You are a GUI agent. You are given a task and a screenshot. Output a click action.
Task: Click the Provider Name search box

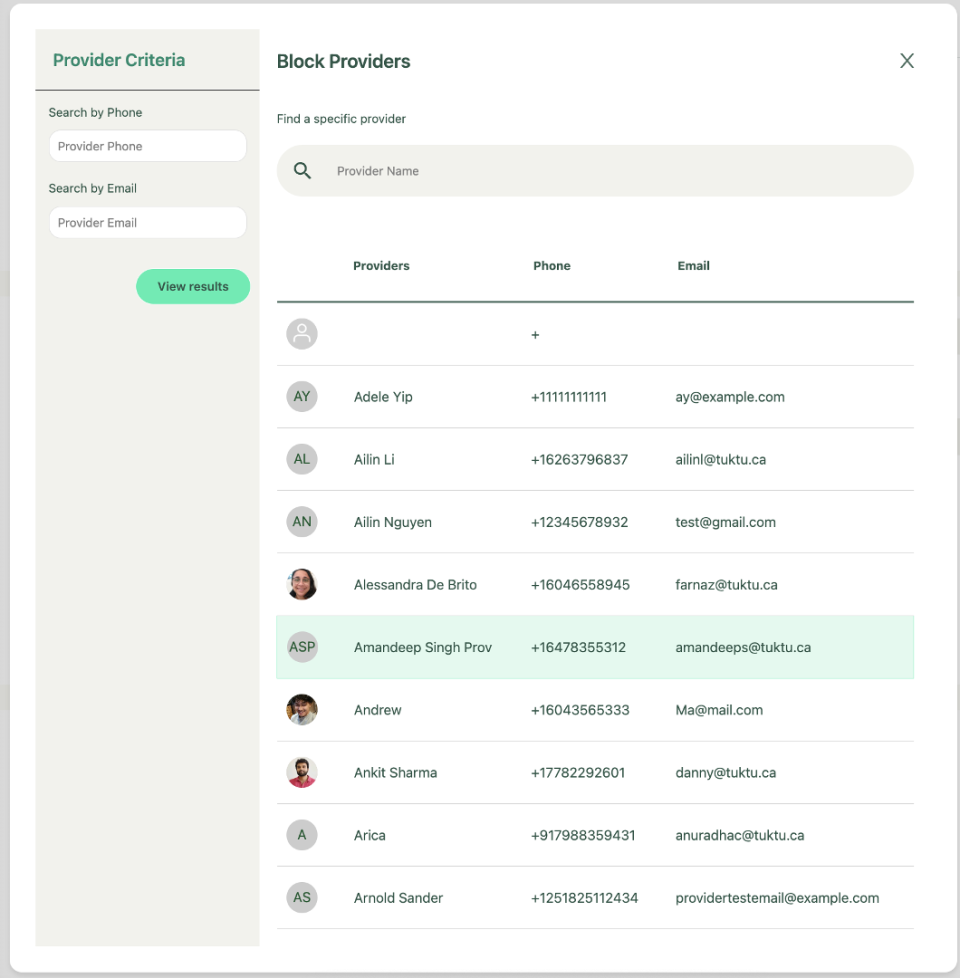pyautogui.click(x=610, y=171)
